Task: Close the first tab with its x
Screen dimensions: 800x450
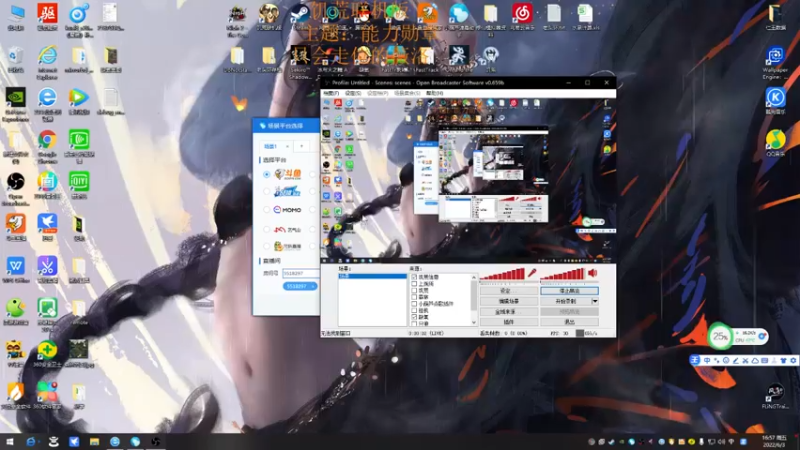Action: coord(287,146)
